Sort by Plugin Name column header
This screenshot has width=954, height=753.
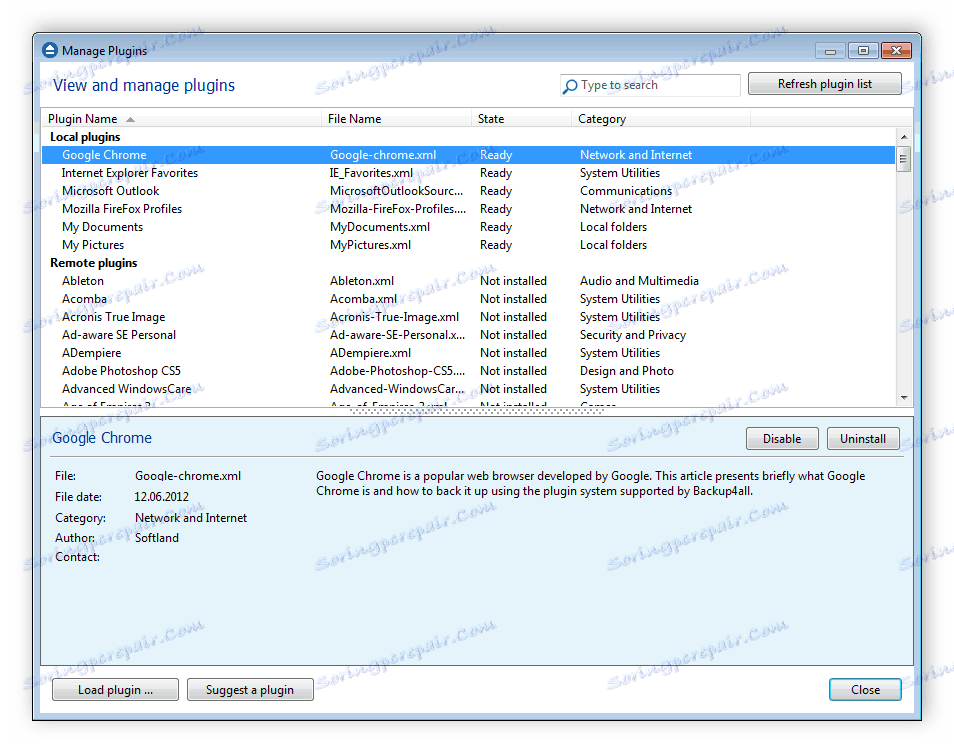(x=181, y=119)
